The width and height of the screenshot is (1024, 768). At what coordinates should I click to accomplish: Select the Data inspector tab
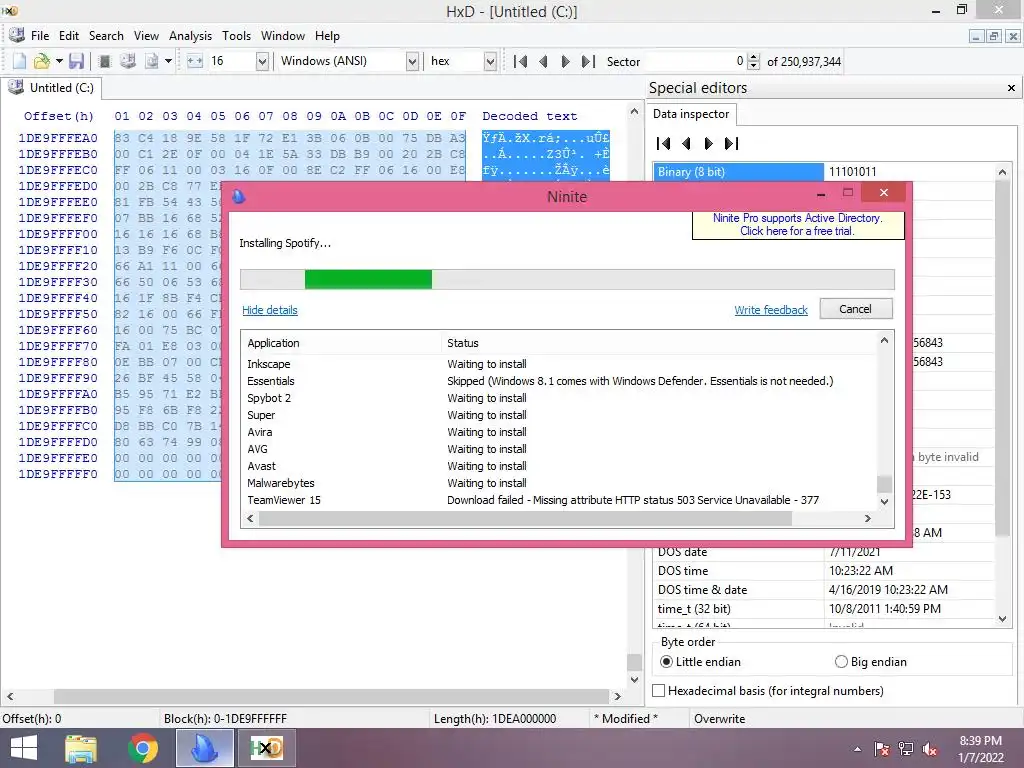pyautogui.click(x=691, y=114)
